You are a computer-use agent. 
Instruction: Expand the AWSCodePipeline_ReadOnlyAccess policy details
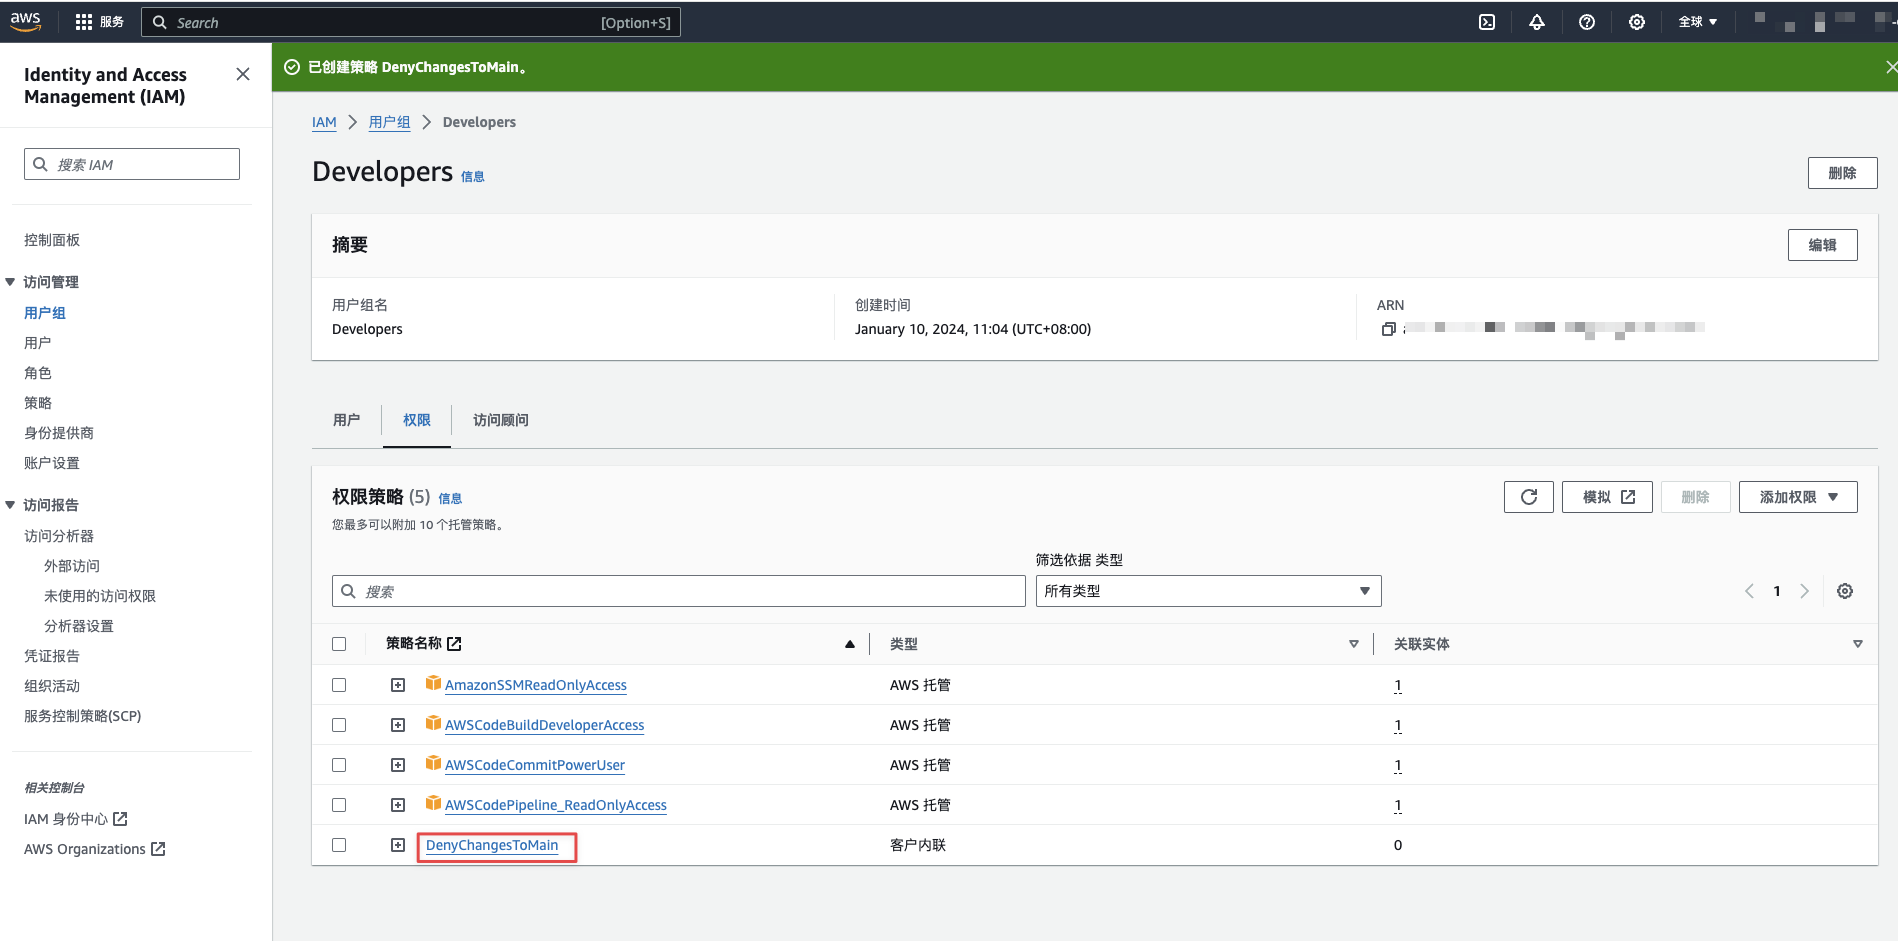click(x=398, y=805)
